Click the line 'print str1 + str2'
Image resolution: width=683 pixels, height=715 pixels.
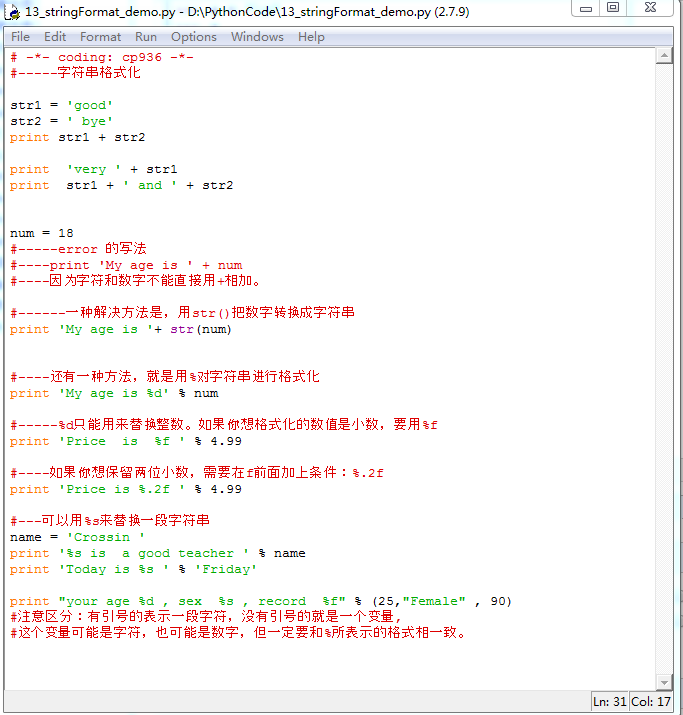click(x=78, y=137)
